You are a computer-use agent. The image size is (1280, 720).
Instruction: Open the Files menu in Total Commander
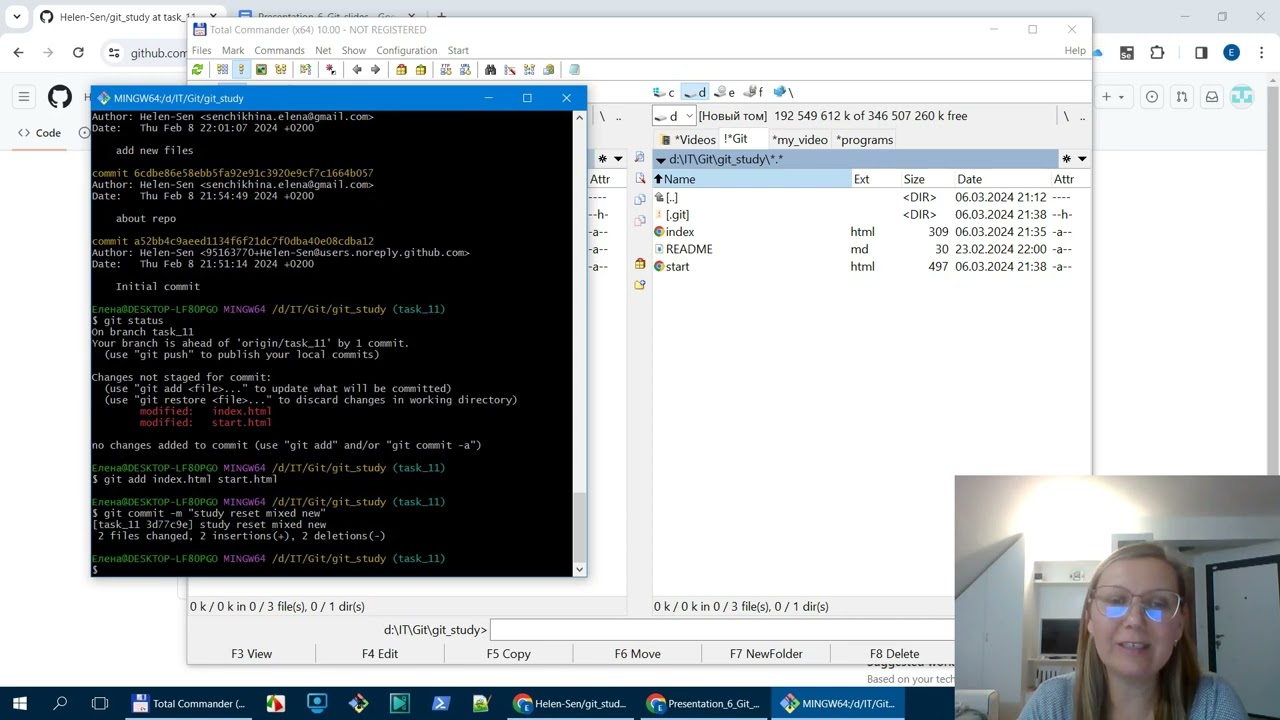click(x=202, y=50)
